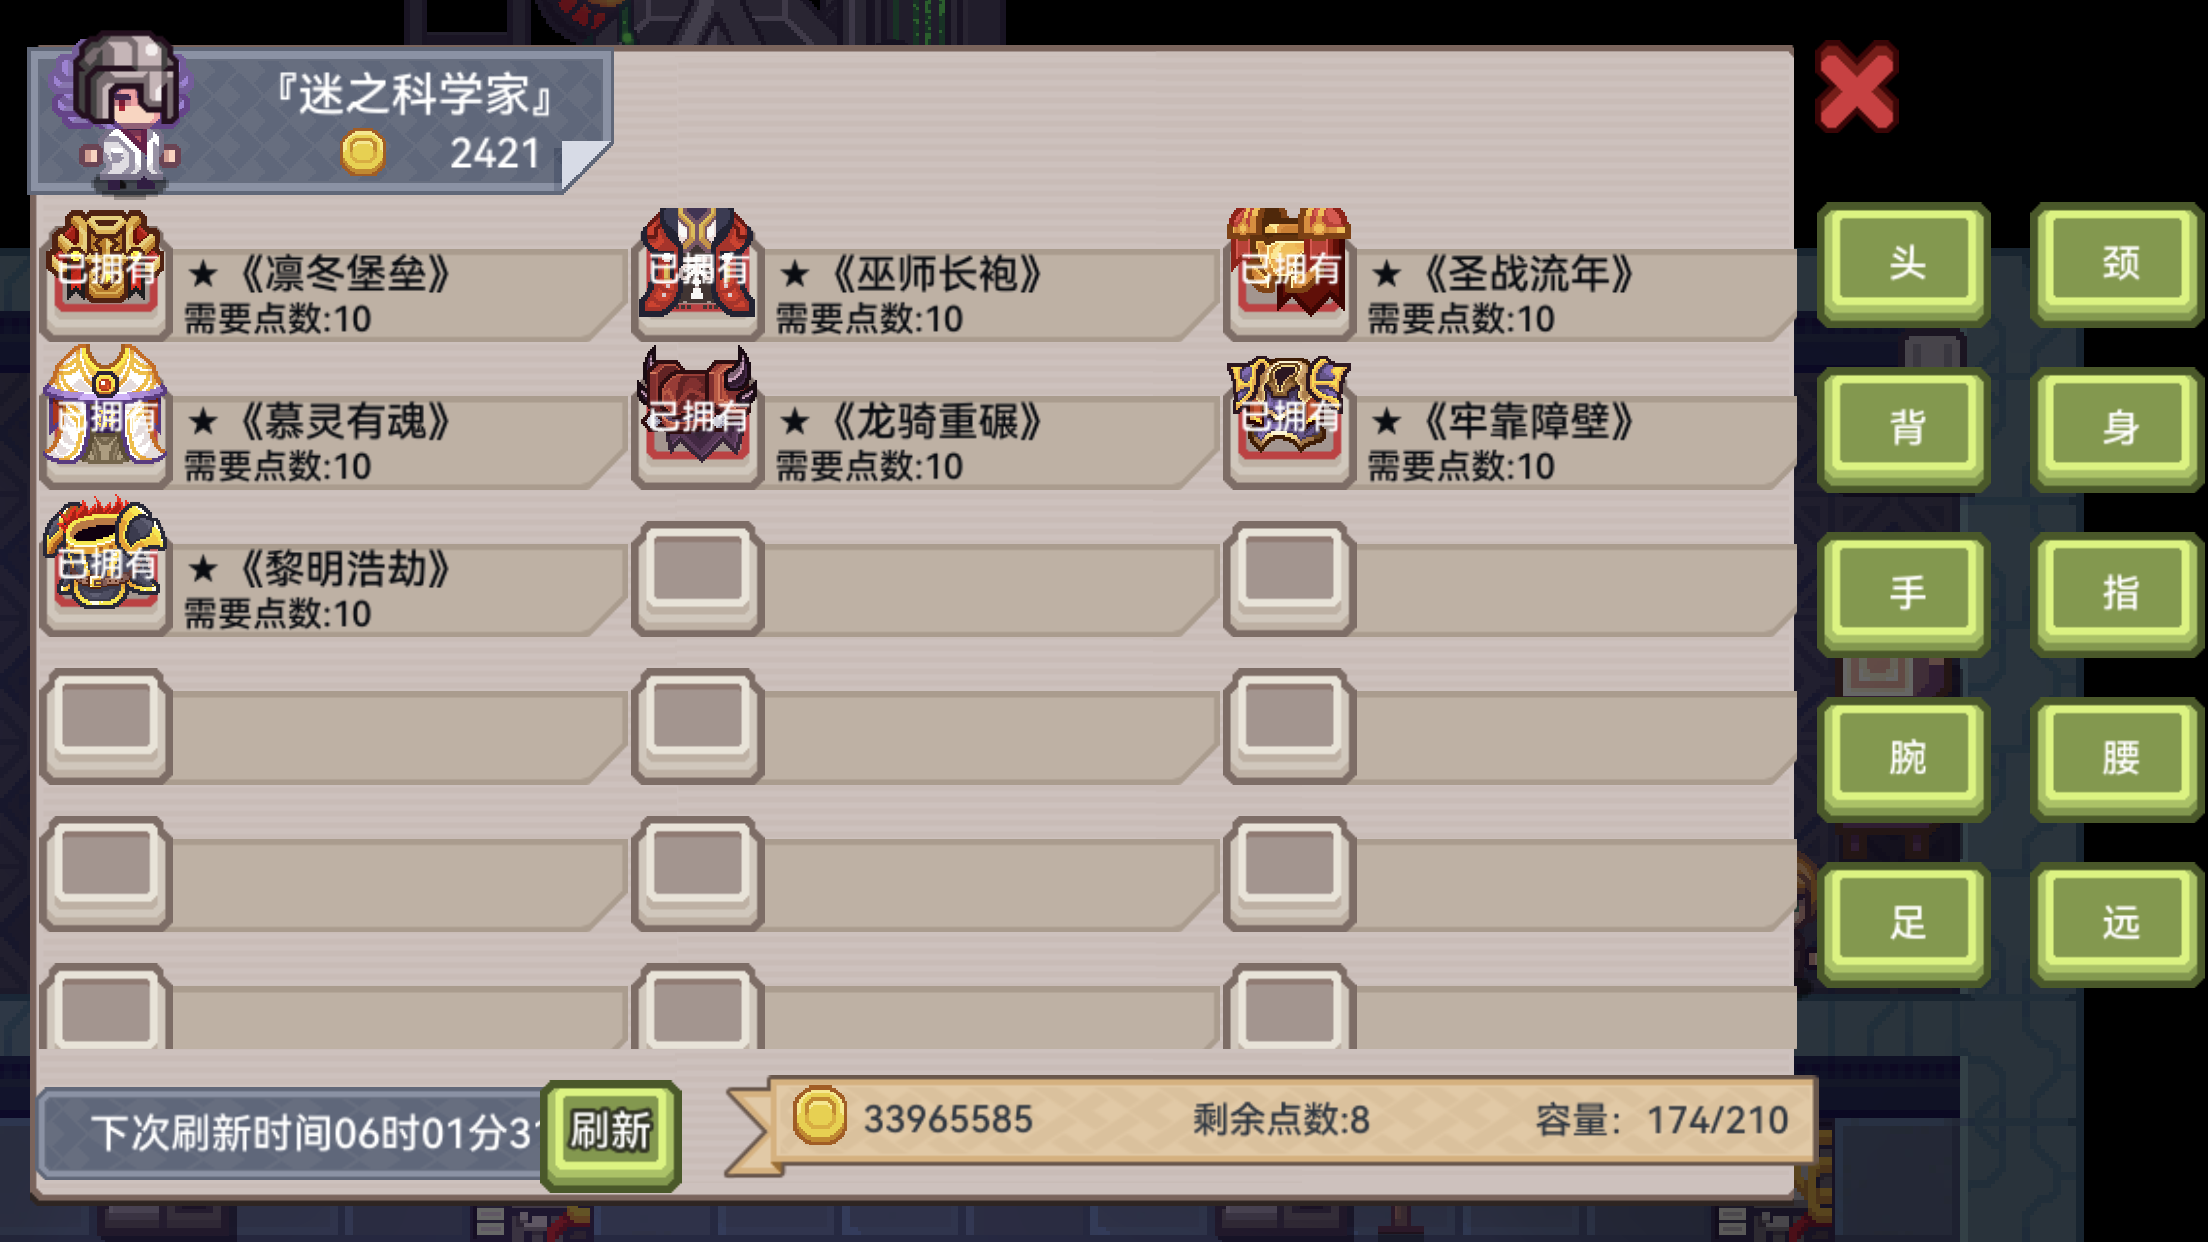Switch to the 颈 equipment category
2208x1242 pixels.
(x=2119, y=264)
